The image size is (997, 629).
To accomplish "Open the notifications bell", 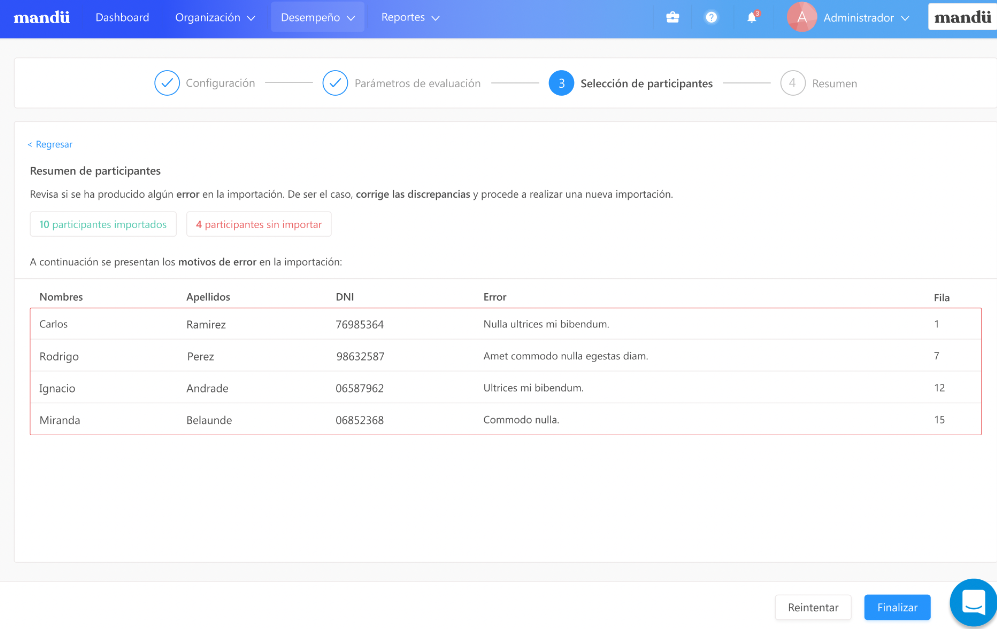I will coord(752,17).
